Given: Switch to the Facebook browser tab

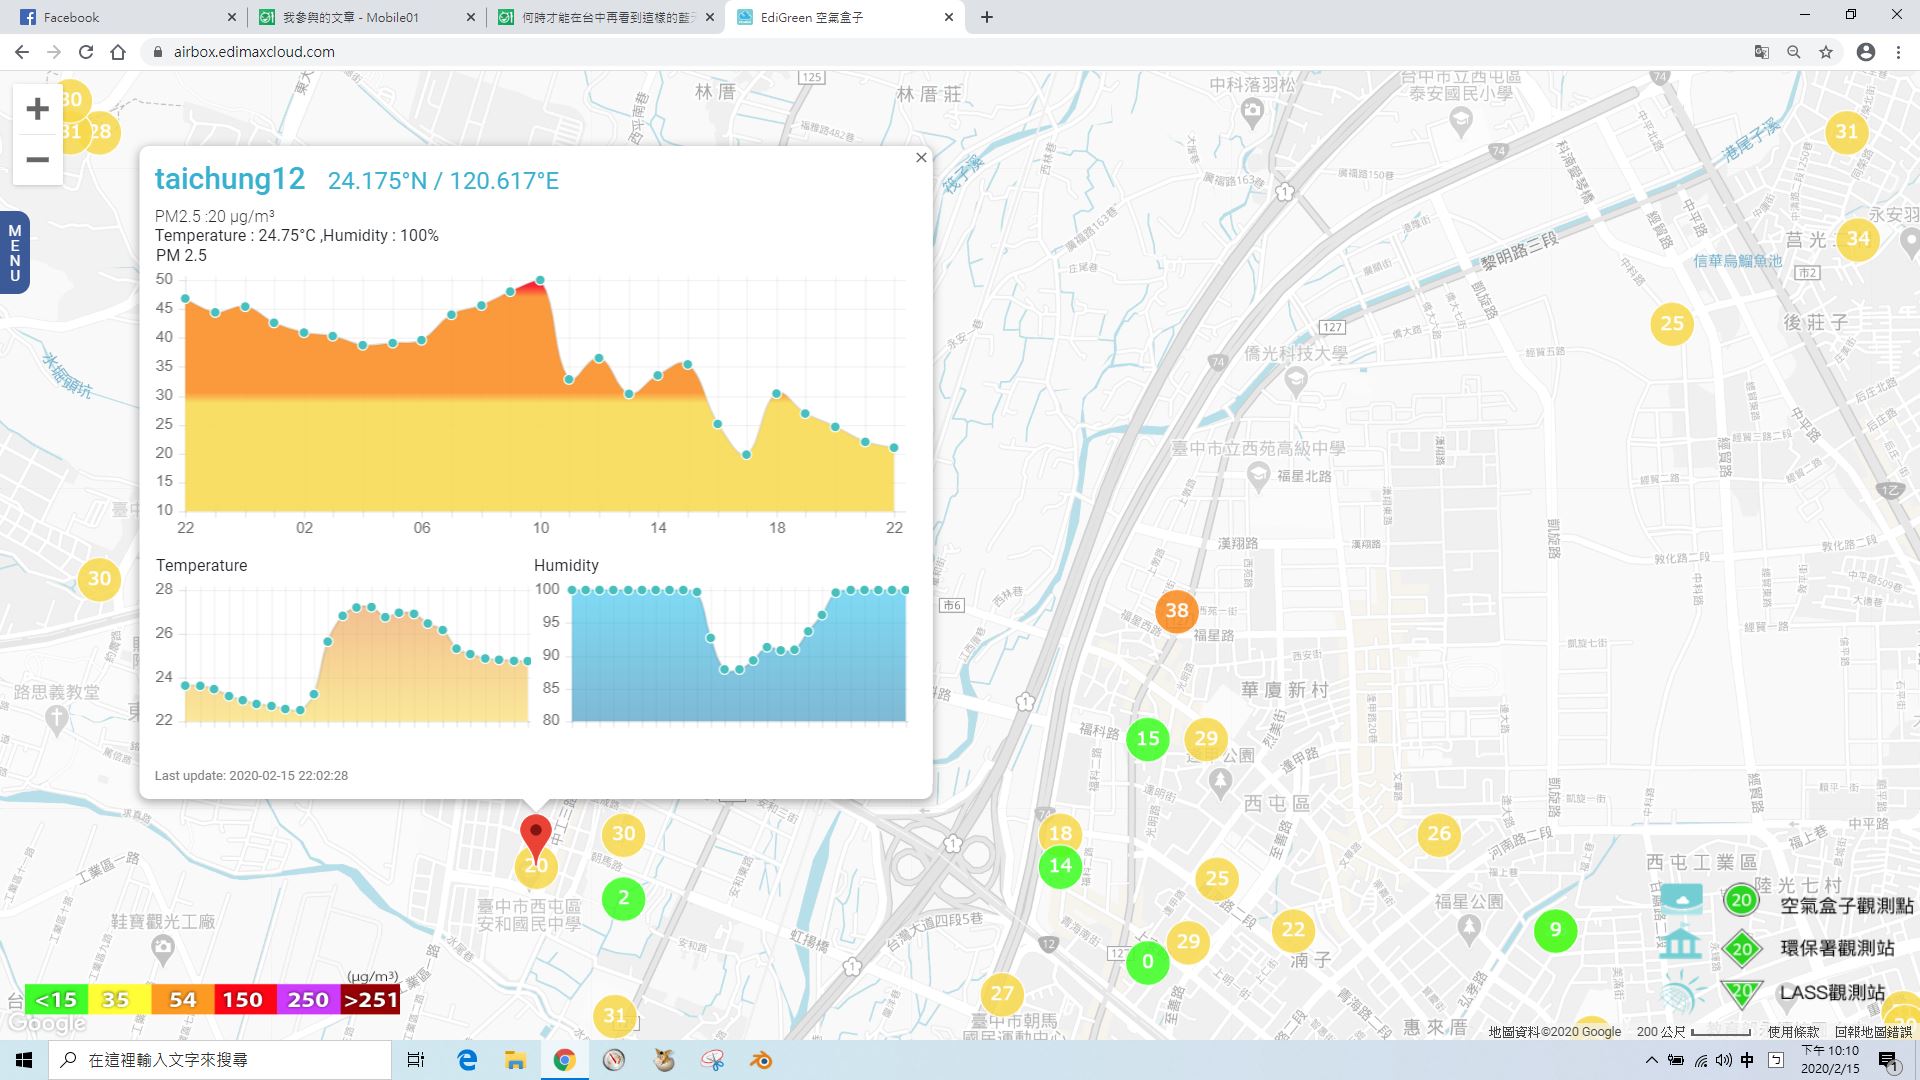Looking at the screenshot, I should [x=120, y=17].
